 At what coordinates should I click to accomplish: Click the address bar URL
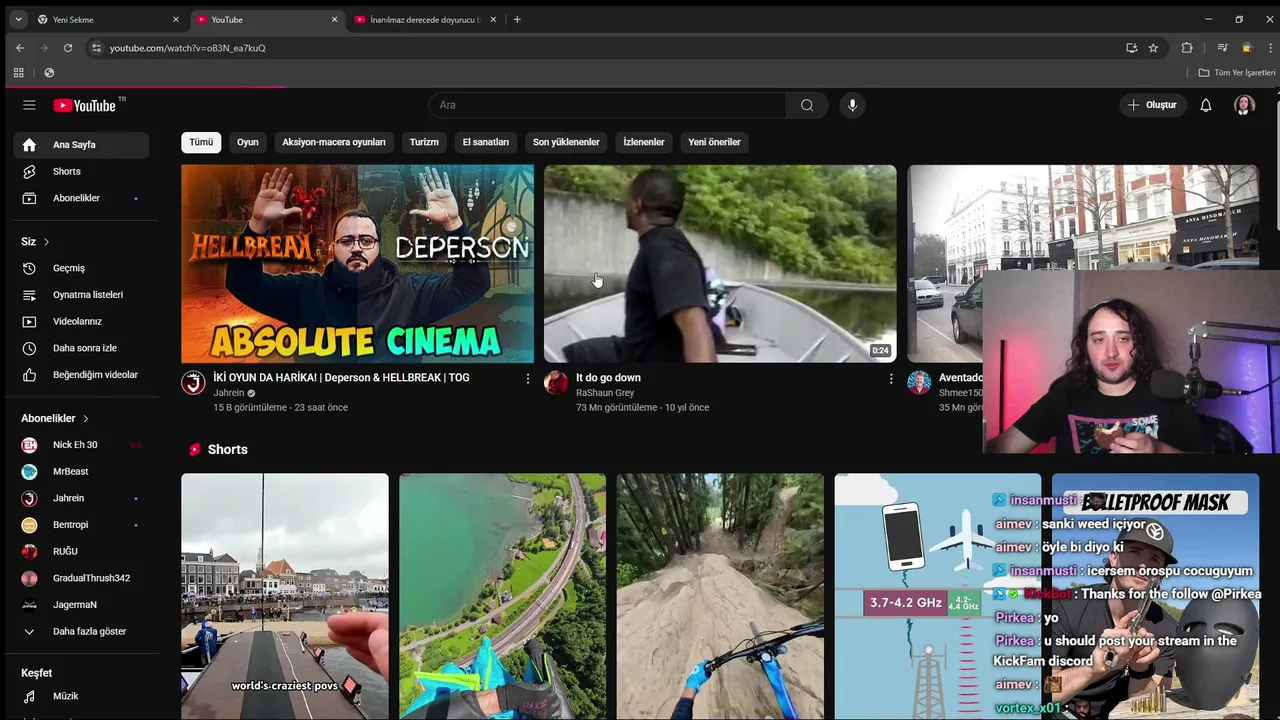[187, 48]
